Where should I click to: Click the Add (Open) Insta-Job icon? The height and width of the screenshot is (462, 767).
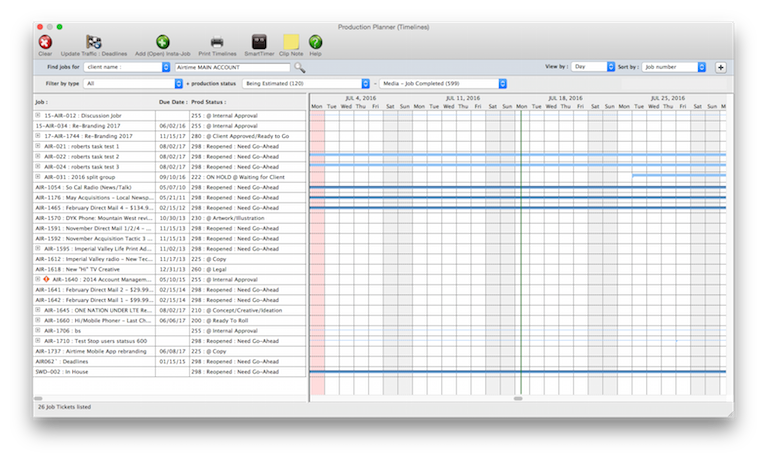162,41
